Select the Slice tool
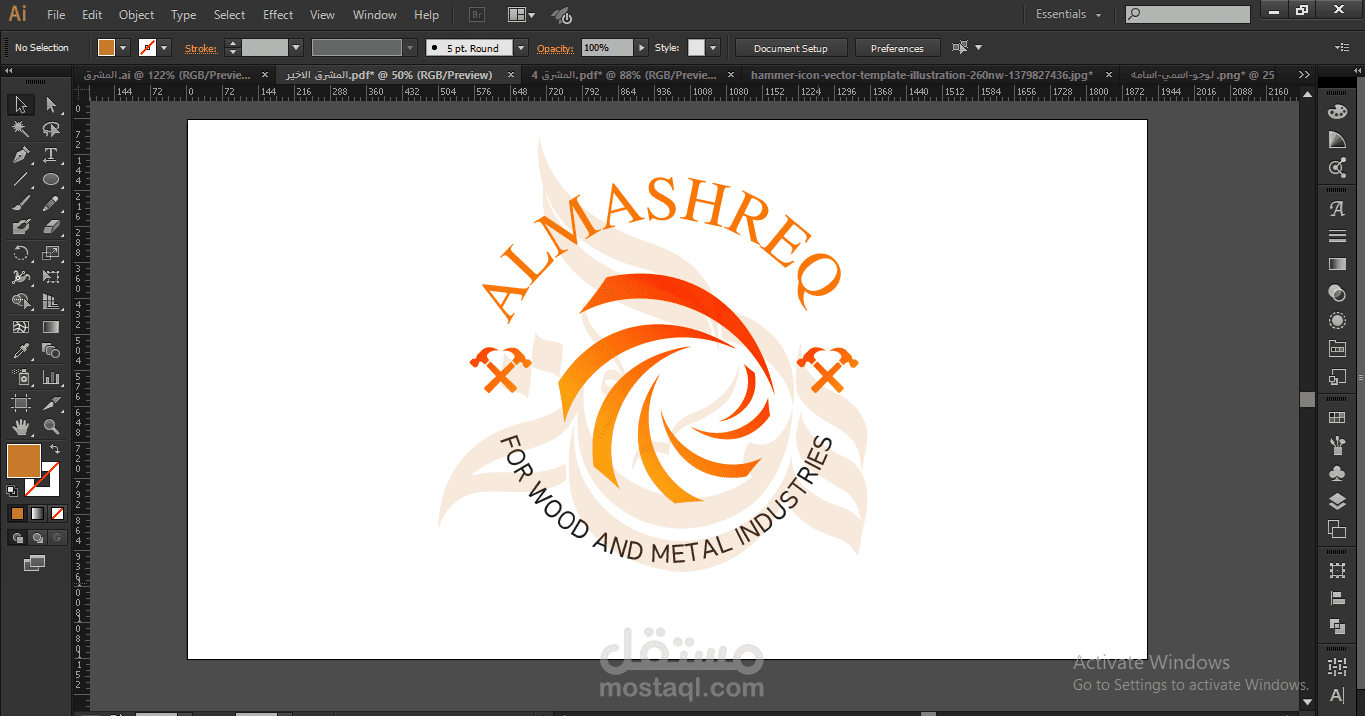This screenshot has width=1365, height=716. [51, 402]
